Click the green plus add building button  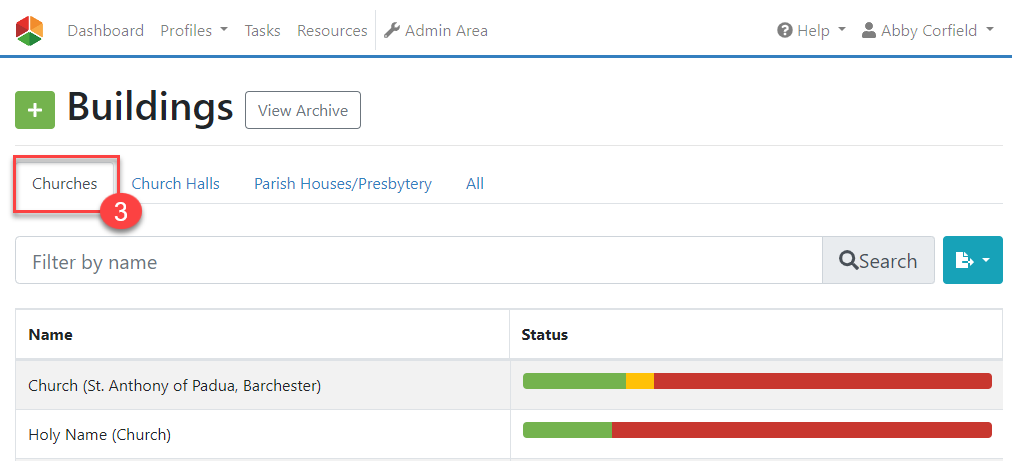tap(35, 110)
